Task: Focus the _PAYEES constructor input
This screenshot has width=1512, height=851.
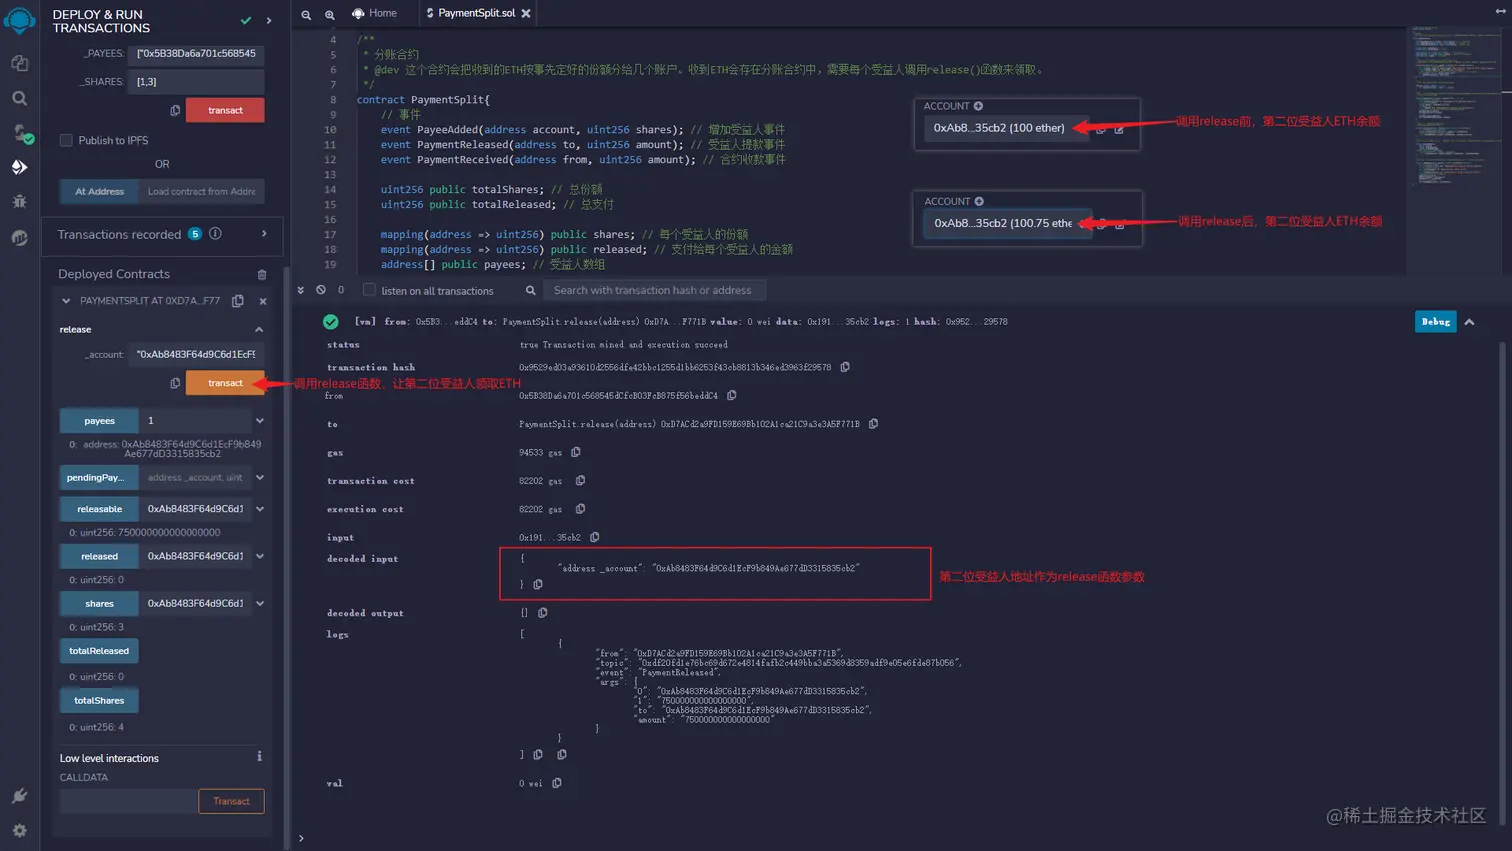Action: pyautogui.click(x=196, y=54)
